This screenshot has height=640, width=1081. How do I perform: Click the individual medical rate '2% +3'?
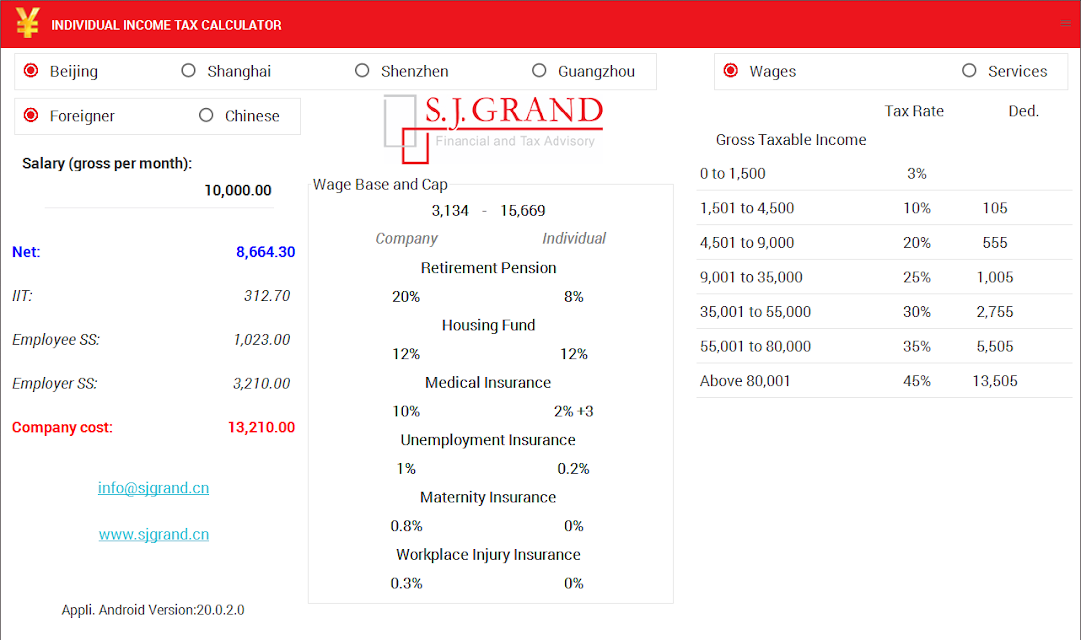[574, 411]
